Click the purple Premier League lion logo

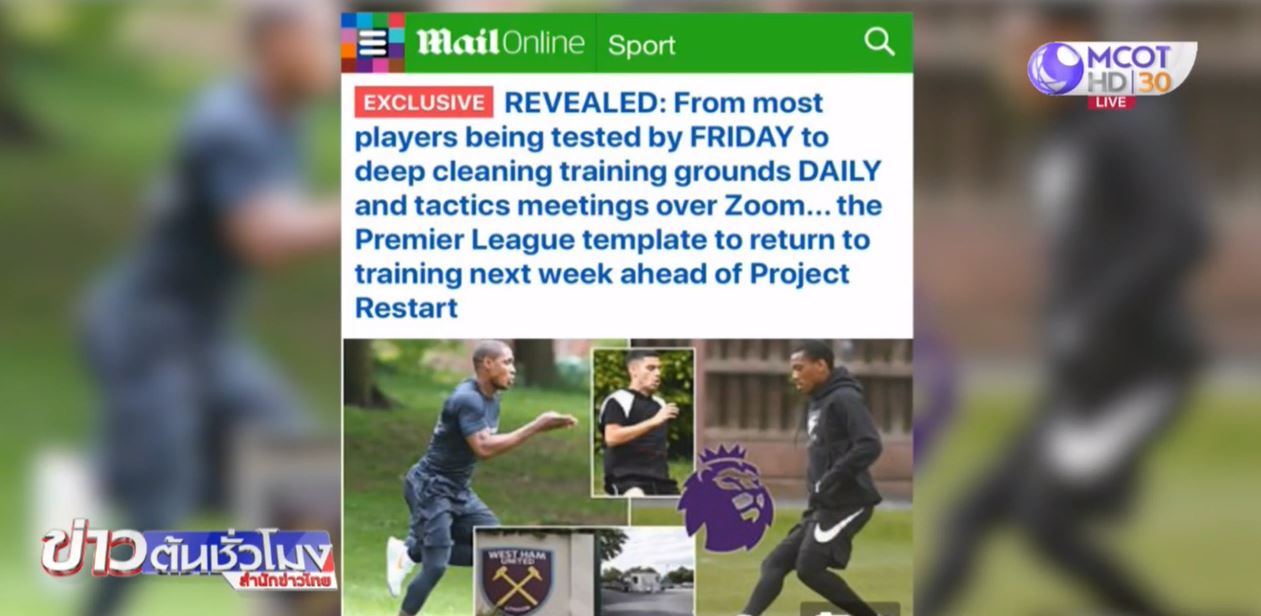(x=726, y=498)
